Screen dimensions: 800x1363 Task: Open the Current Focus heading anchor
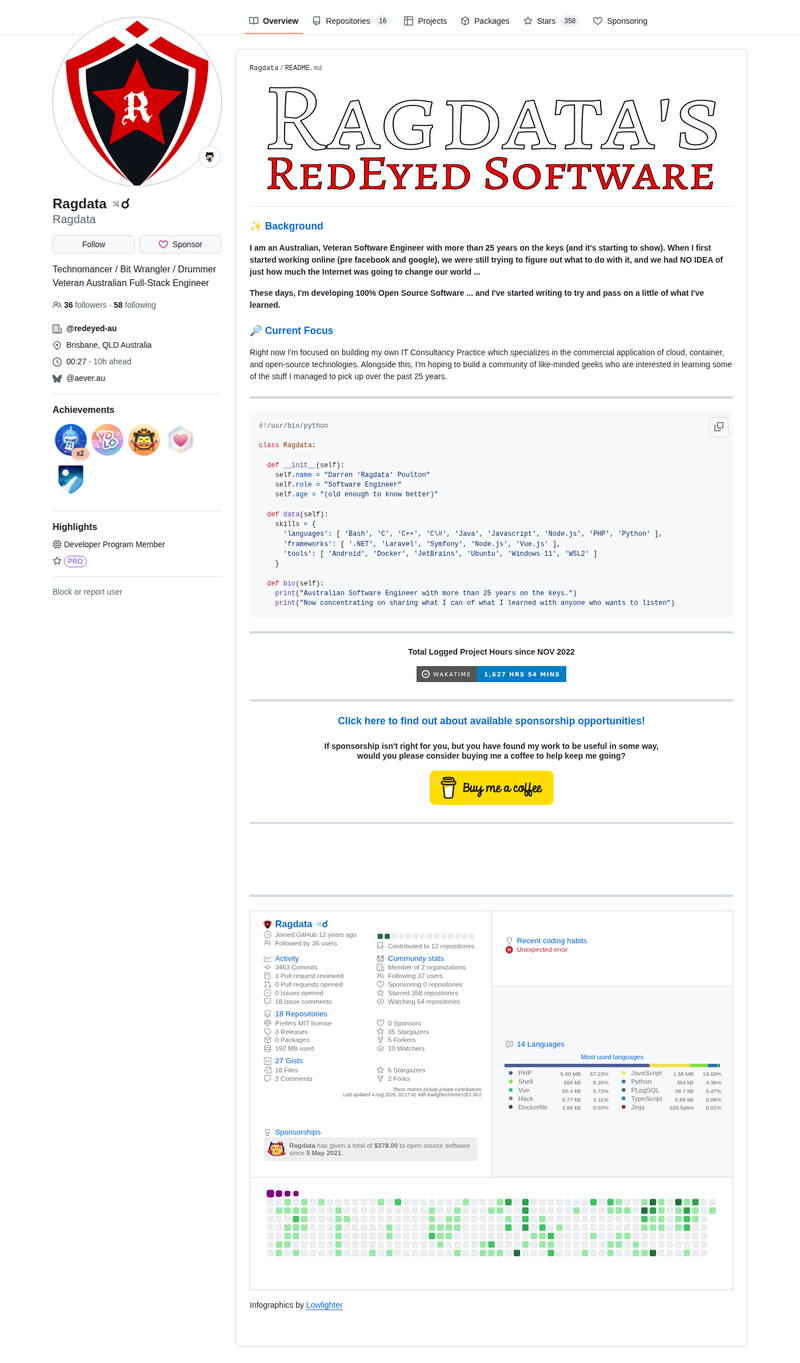click(x=299, y=331)
